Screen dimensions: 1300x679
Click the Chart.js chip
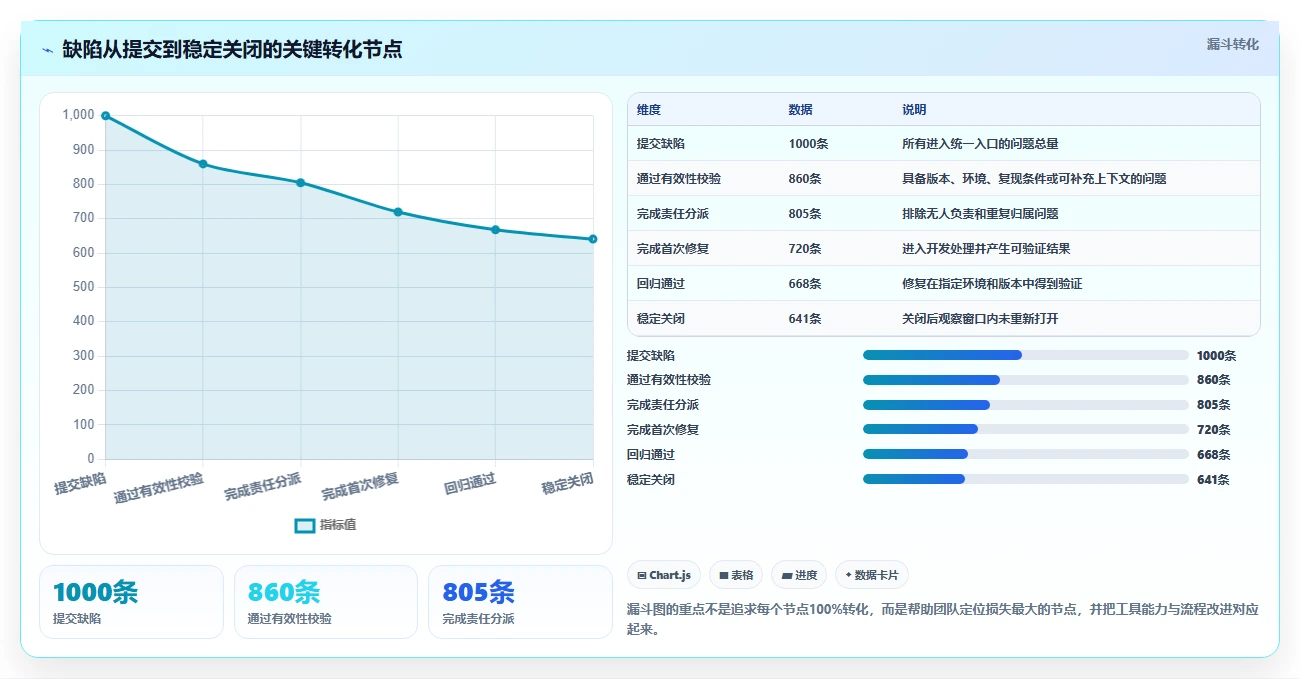664,575
